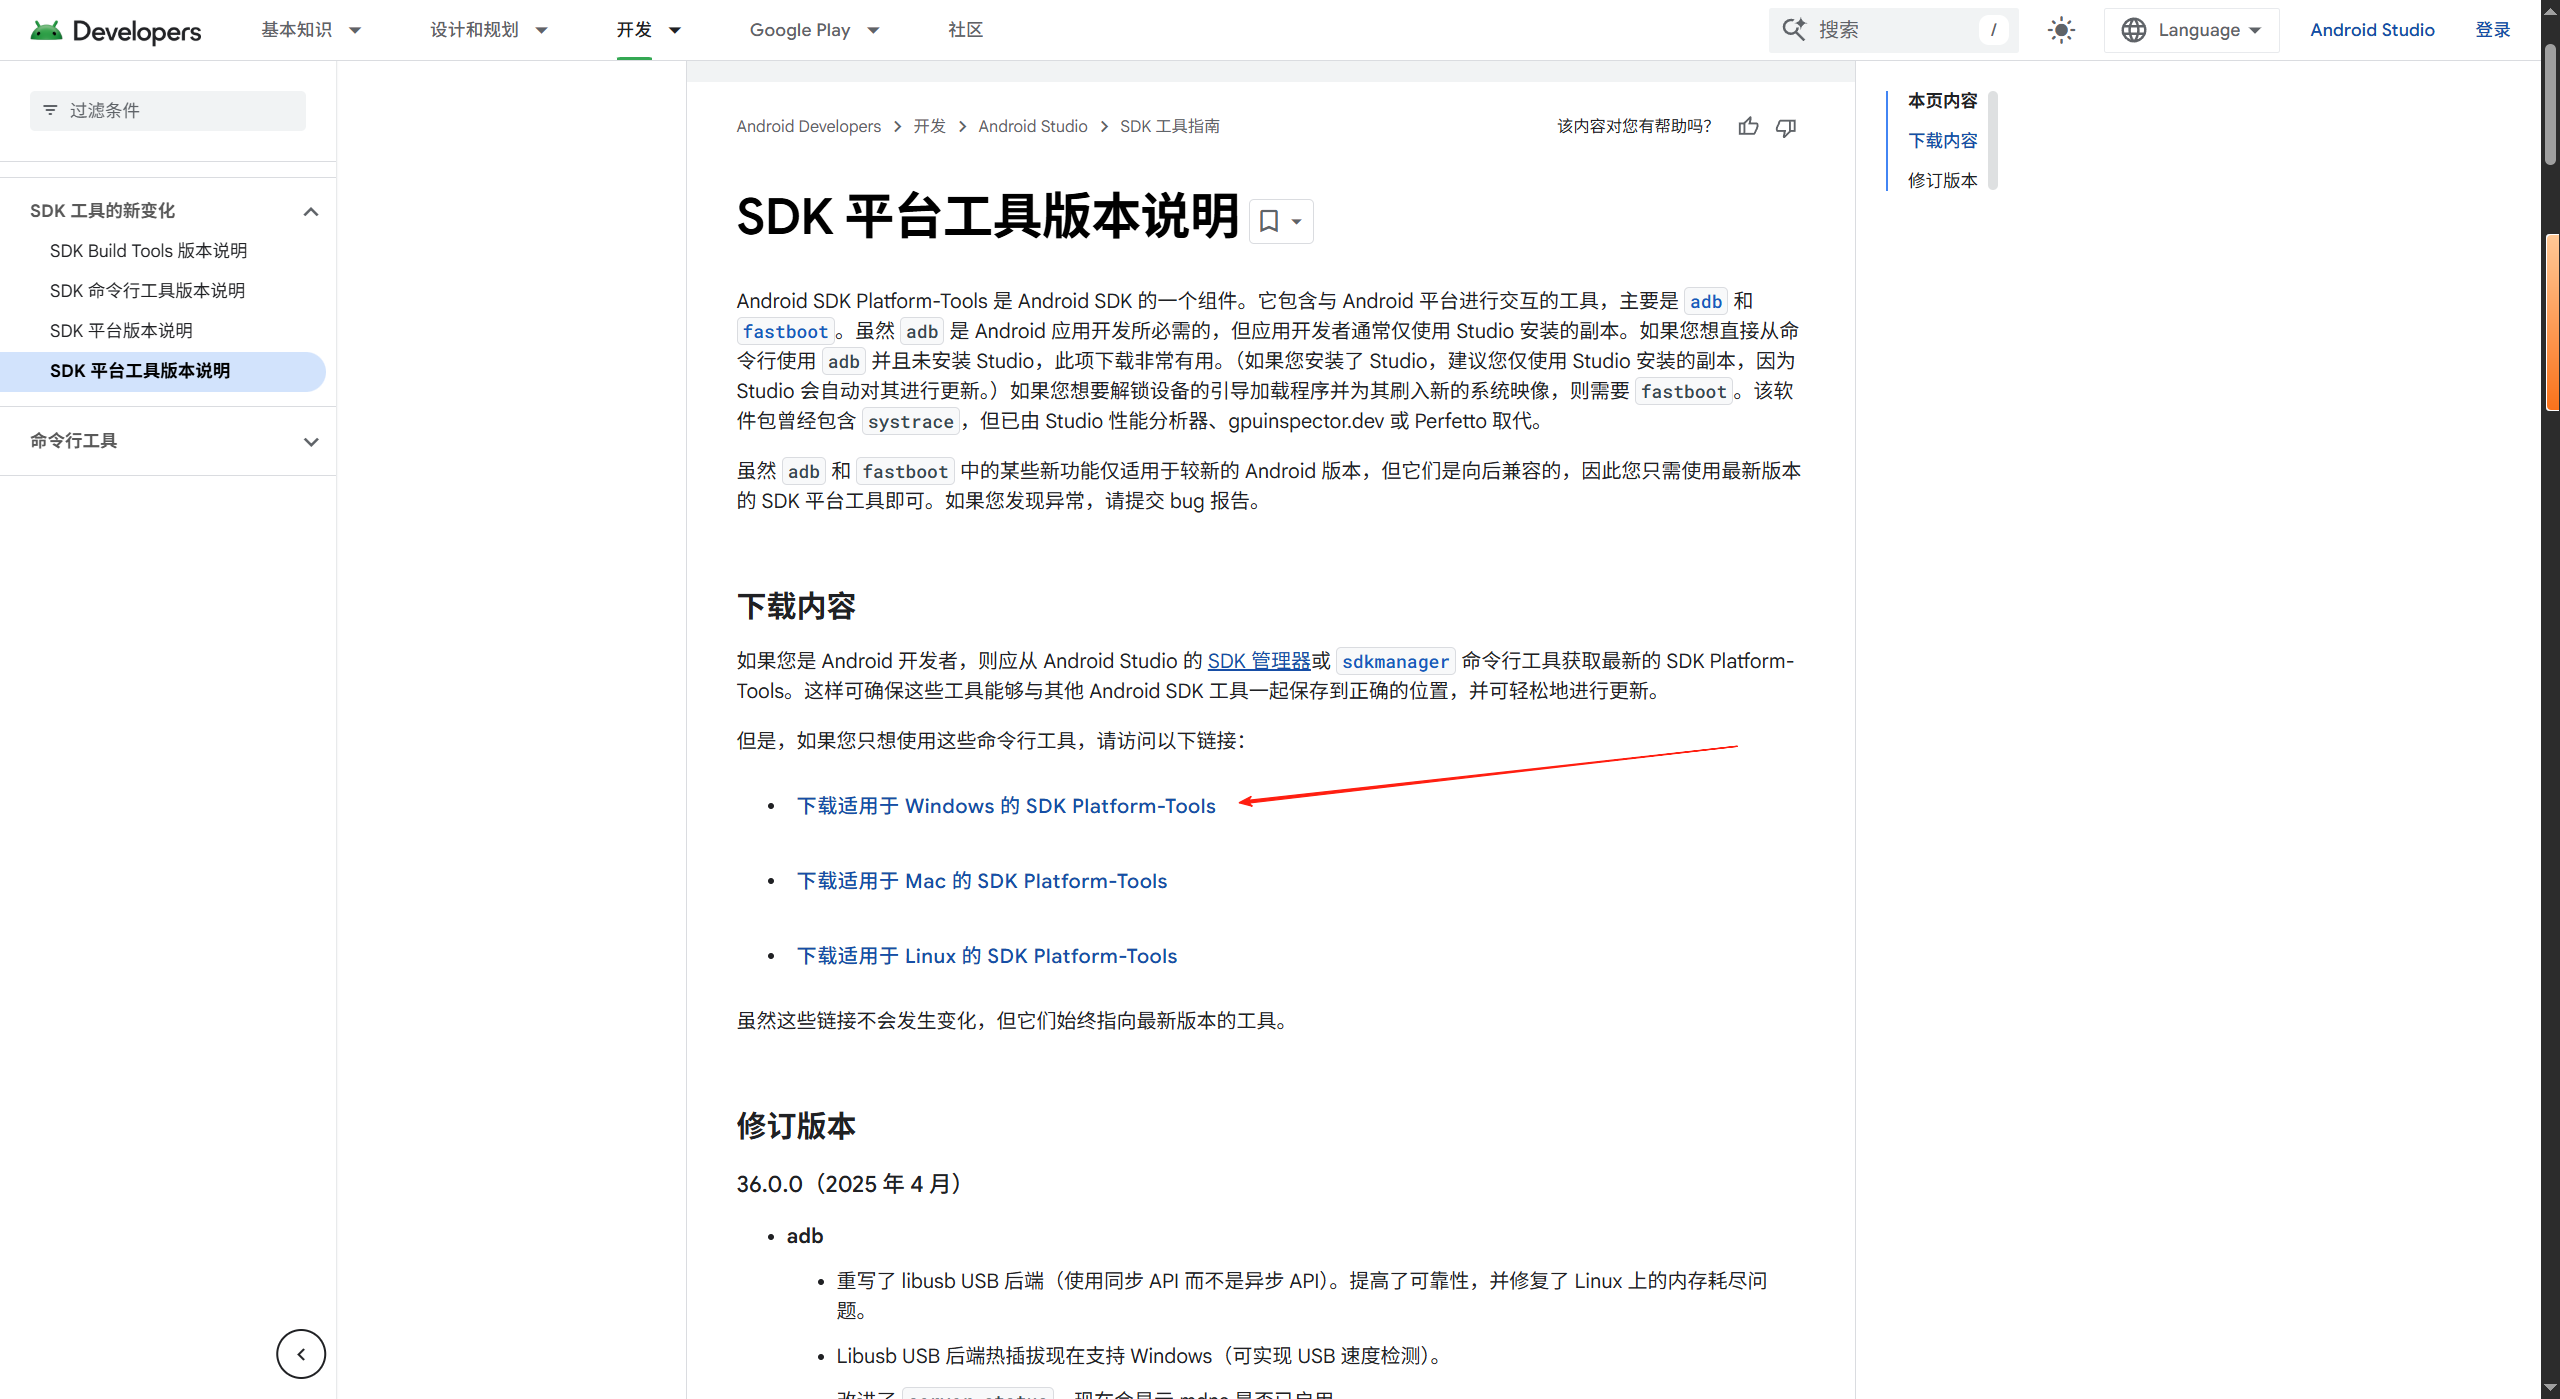Viewport: 2560px width, 1399px height.
Task: Click the 本页内容 heading
Action: coord(1942,101)
